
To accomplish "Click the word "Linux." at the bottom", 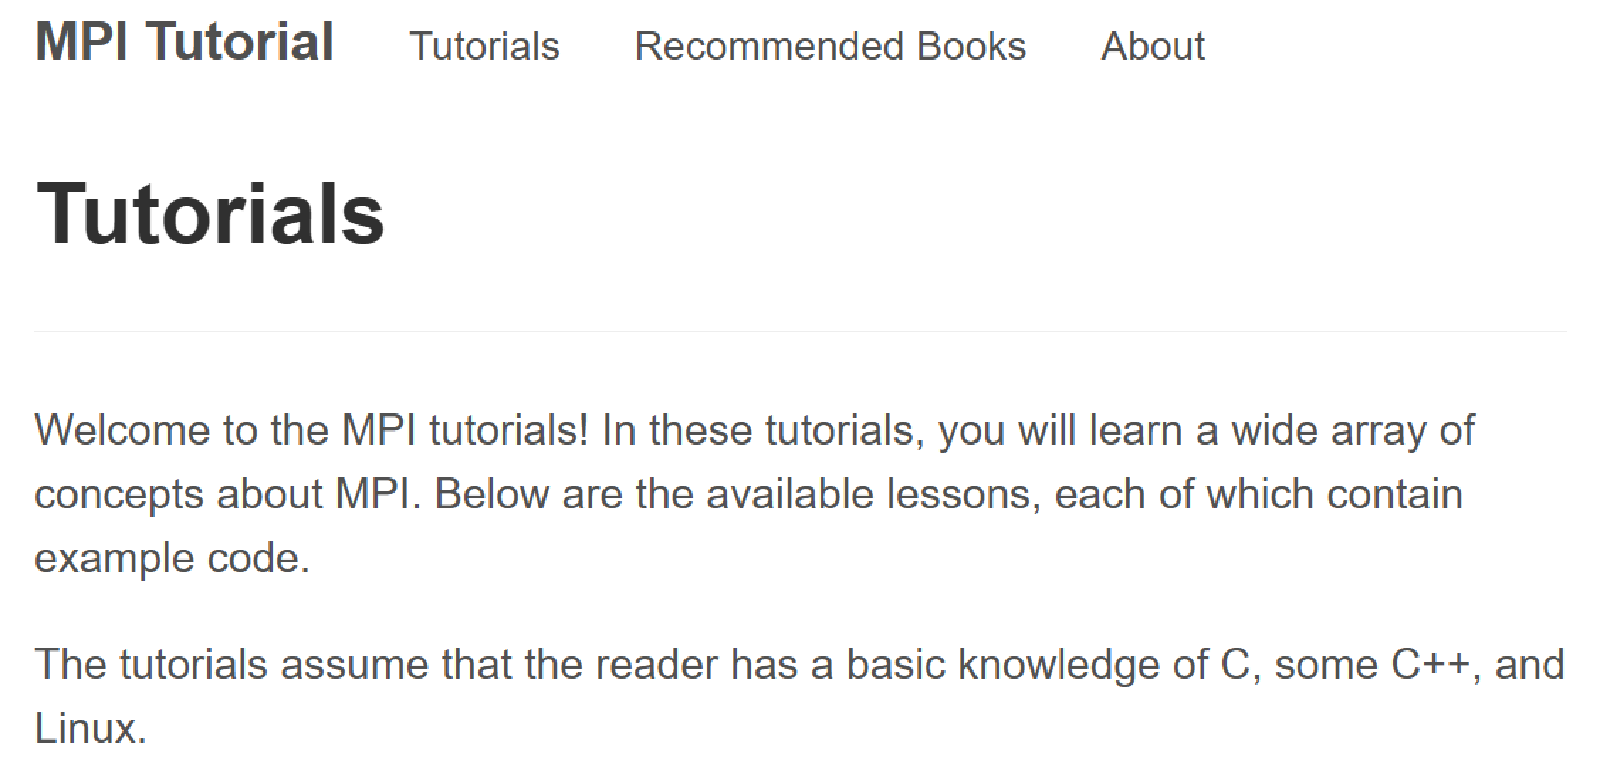I will pos(90,728).
